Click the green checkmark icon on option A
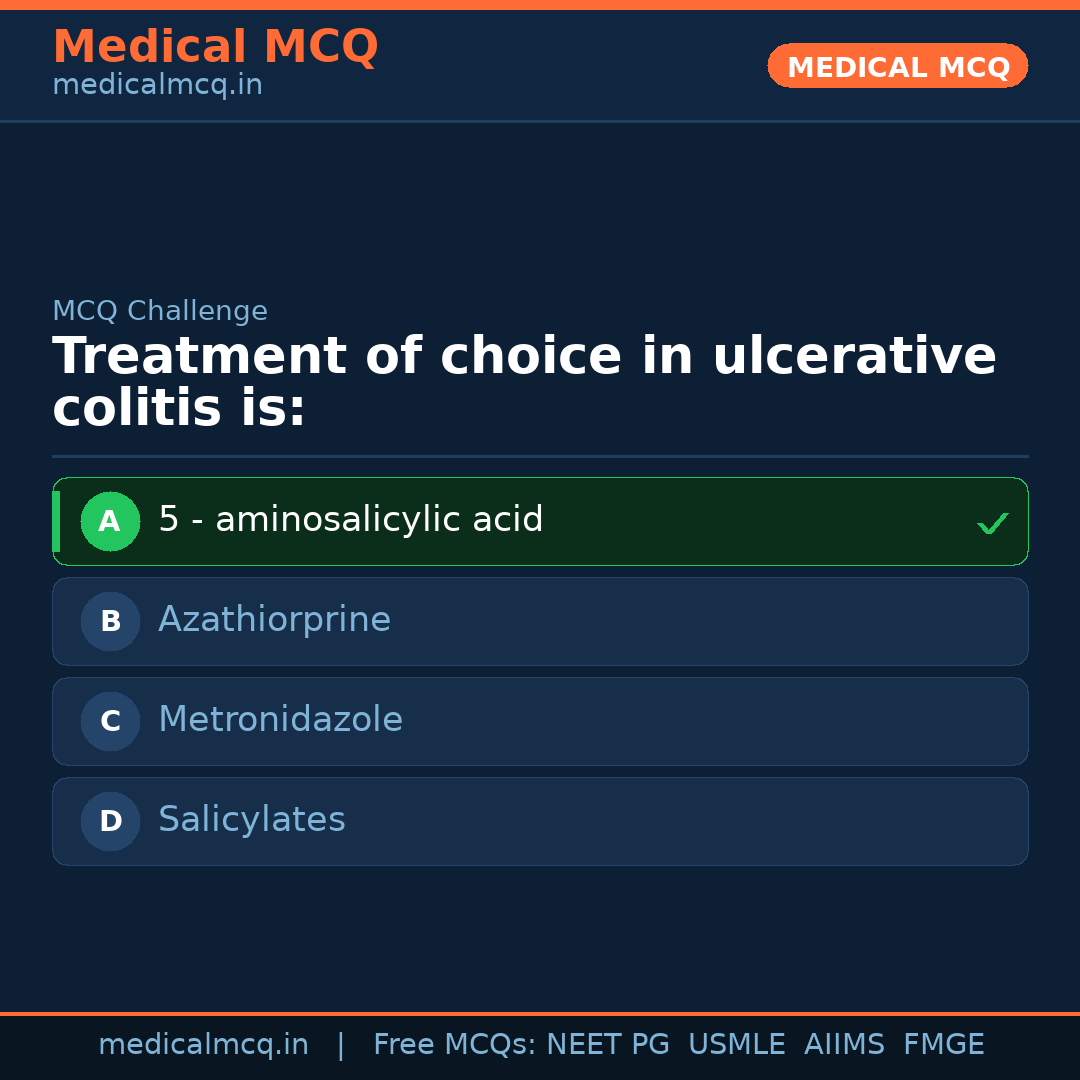Viewport: 1080px width, 1080px height. tap(993, 522)
